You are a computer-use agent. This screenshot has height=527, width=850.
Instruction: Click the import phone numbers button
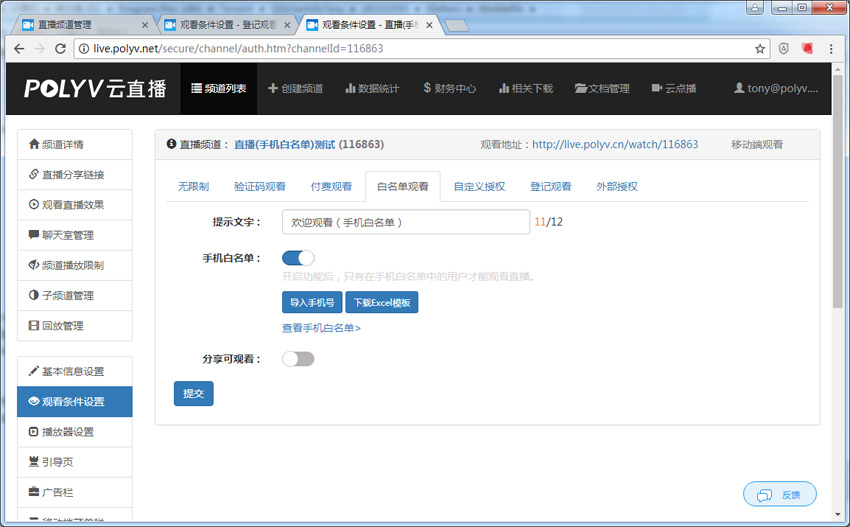click(x=312, y=302)
